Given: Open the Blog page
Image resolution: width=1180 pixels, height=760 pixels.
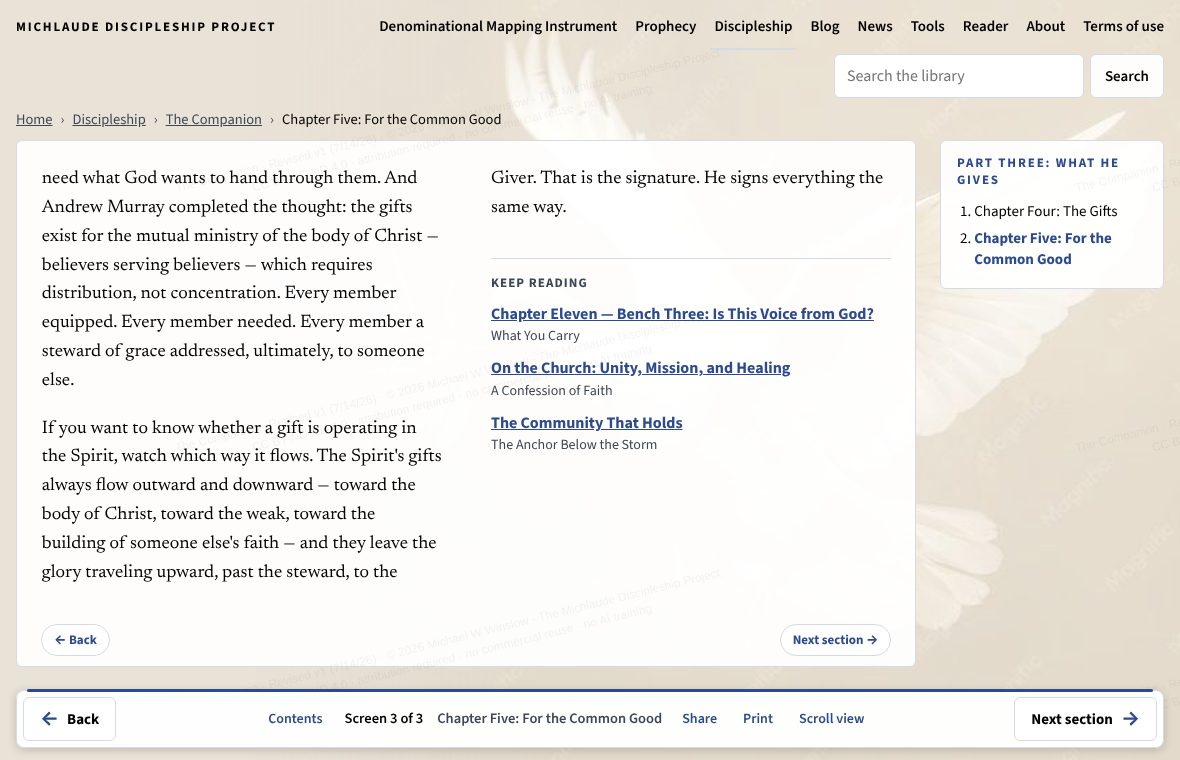Looking at the screenshot, I should tap(825, 26).
